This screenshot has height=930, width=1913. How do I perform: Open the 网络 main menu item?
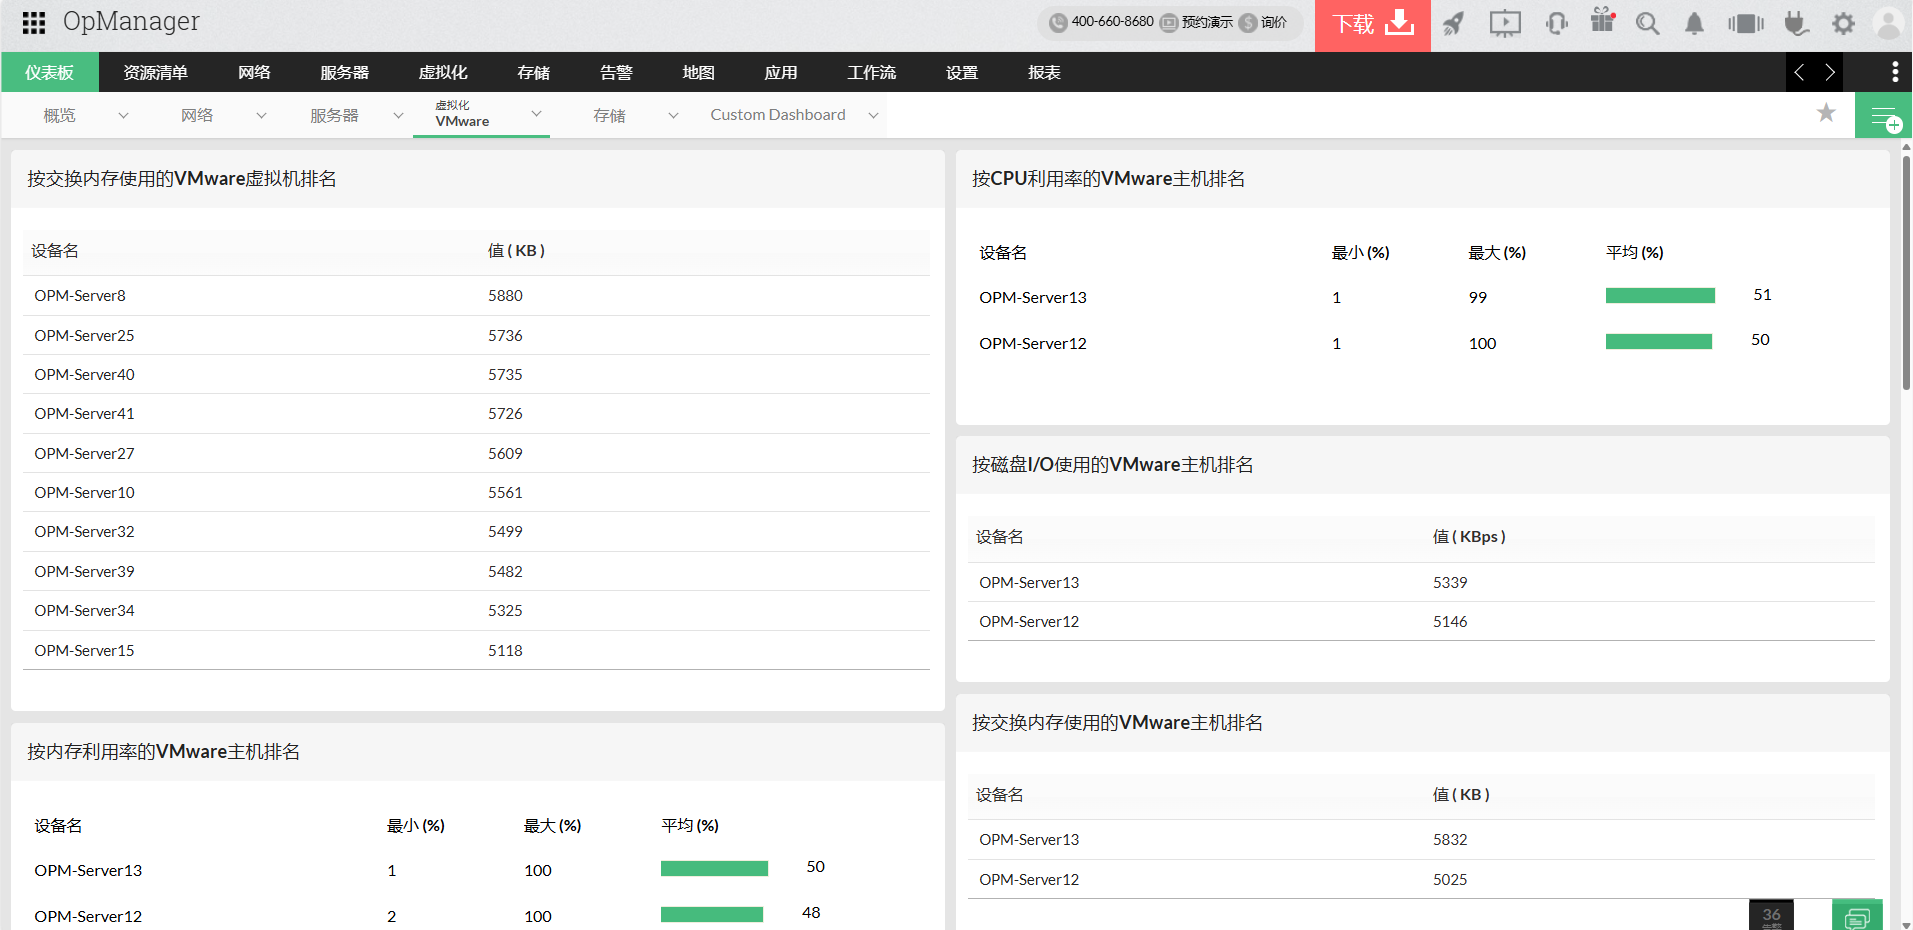click(254, 72)
